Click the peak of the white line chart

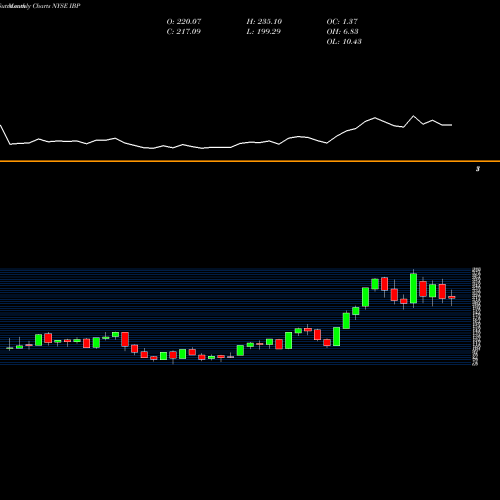click(414, 116)
